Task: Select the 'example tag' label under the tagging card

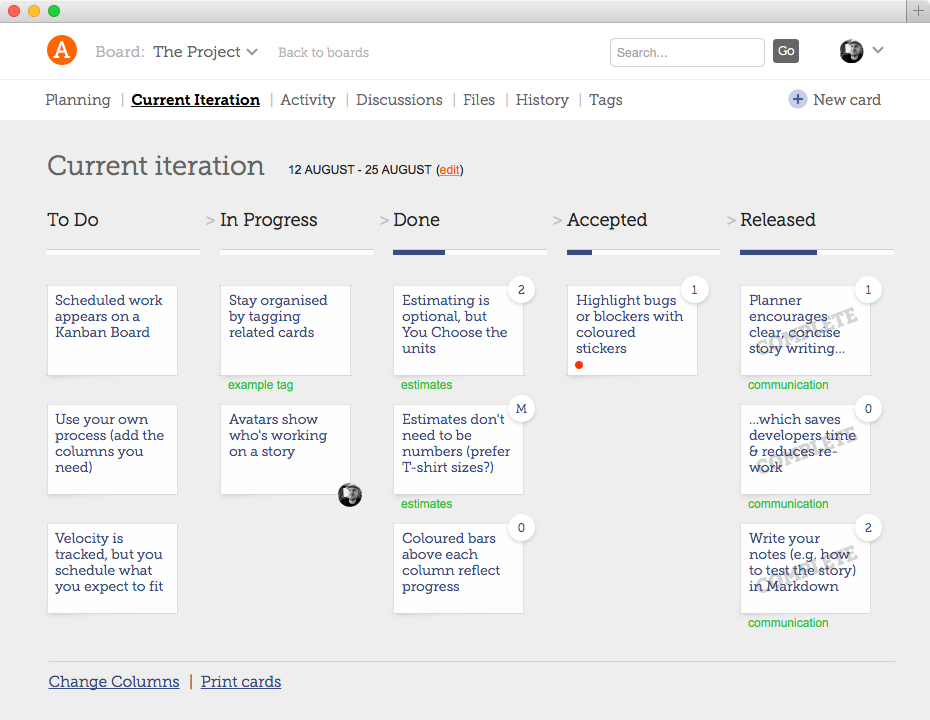Action: [260, 384]
